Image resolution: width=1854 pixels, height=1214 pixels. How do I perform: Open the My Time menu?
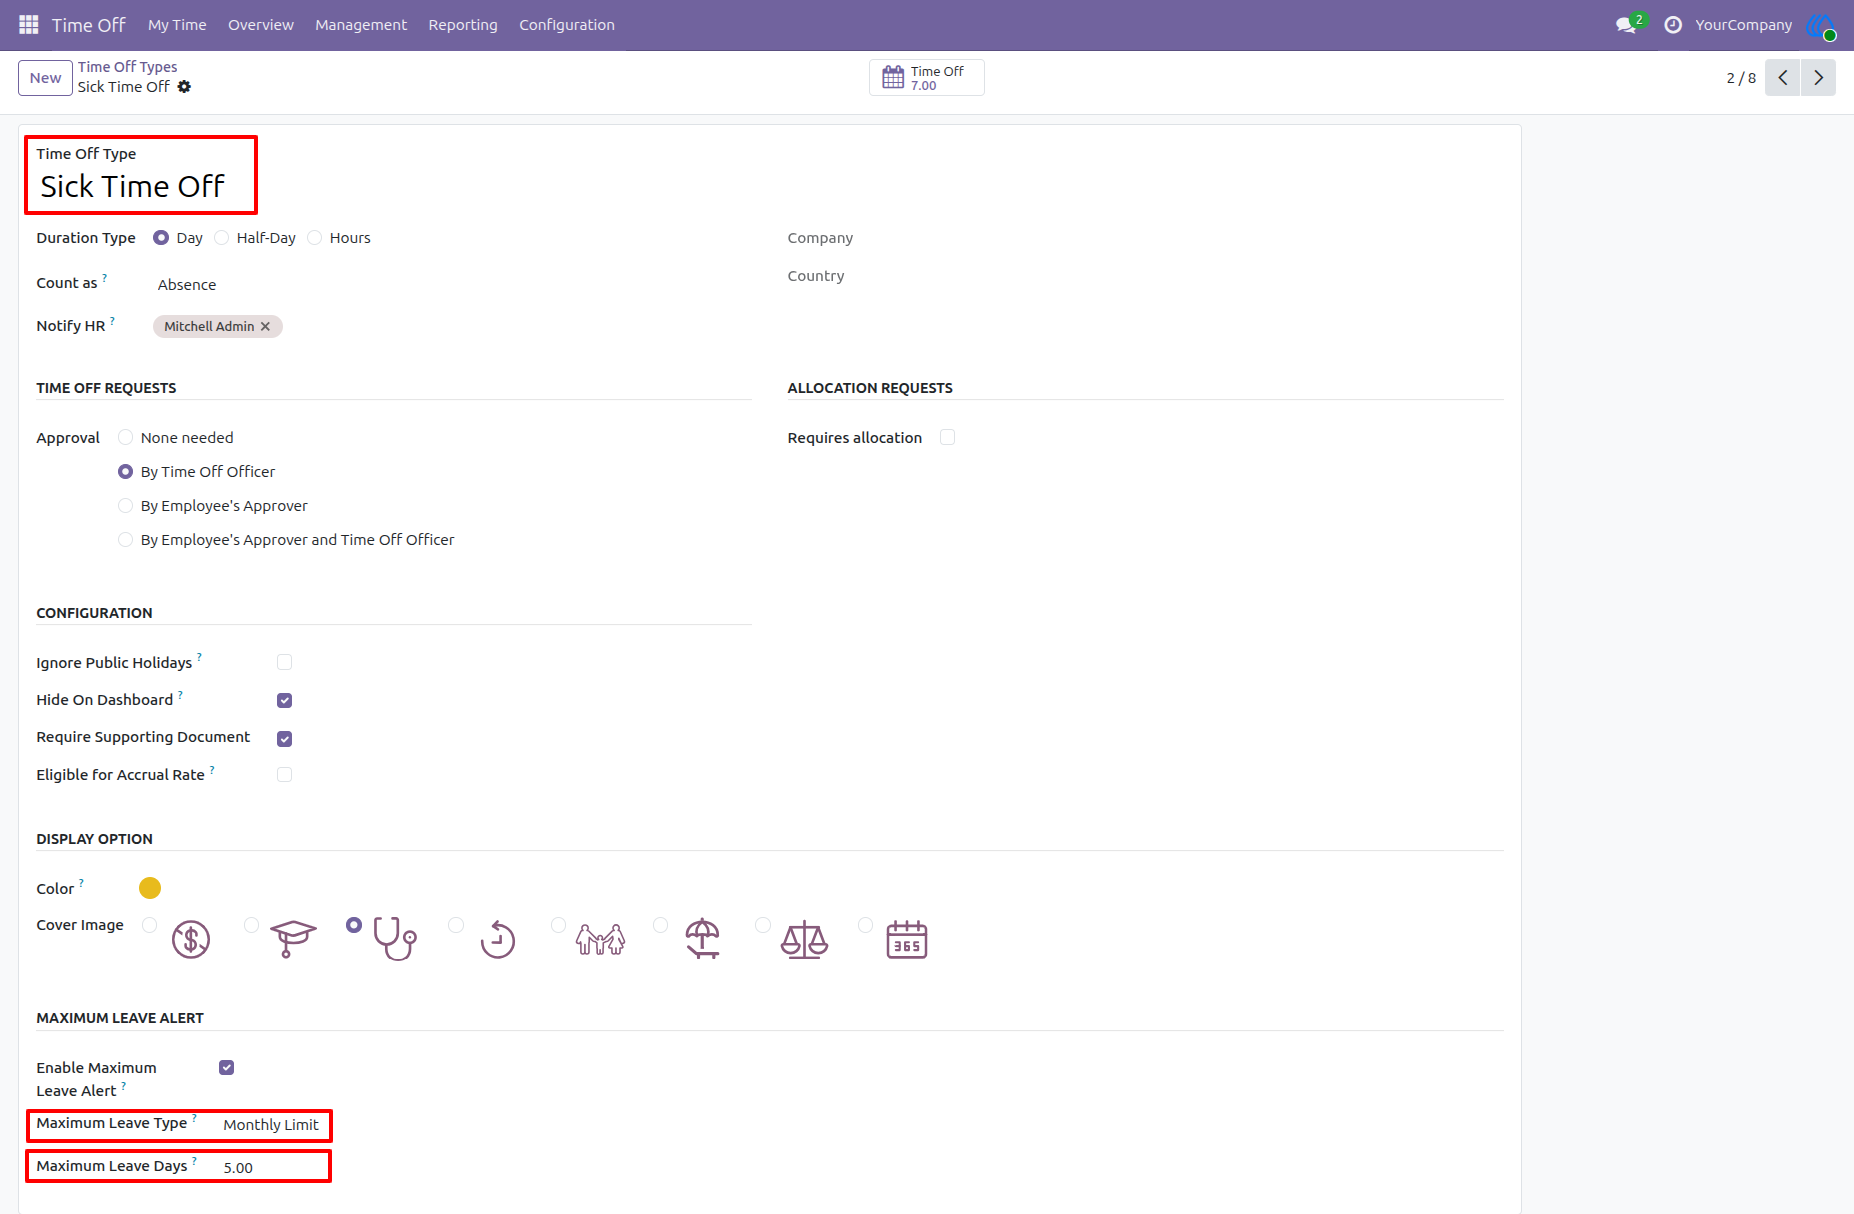[x=177, y=25]
